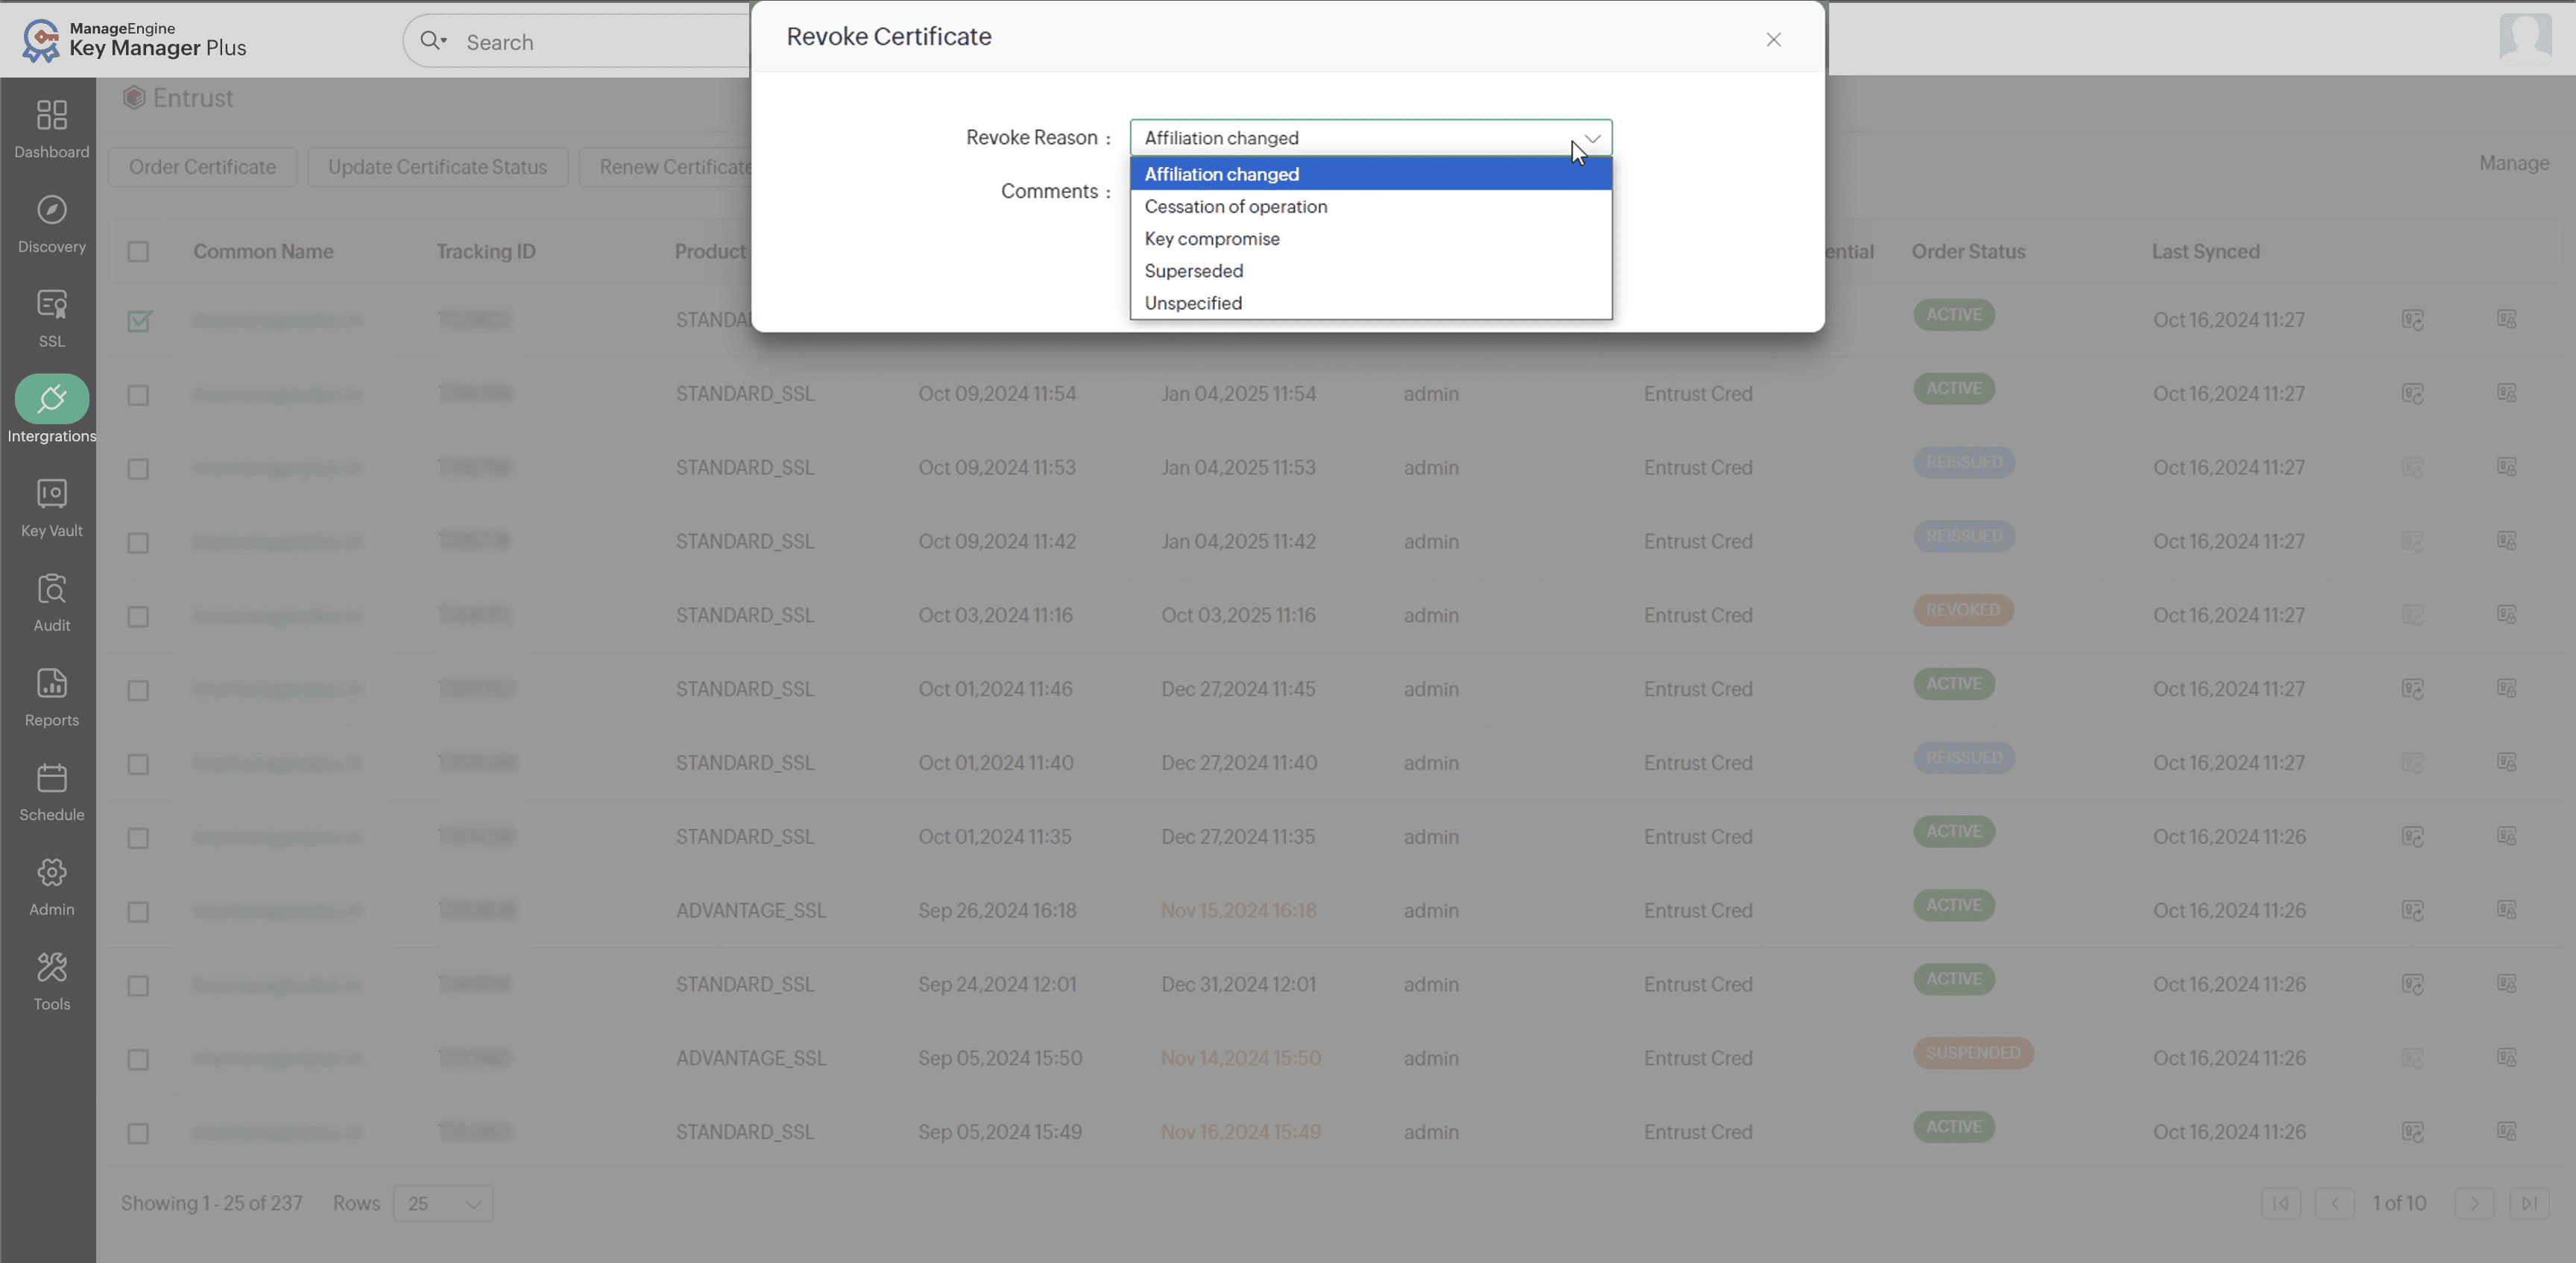Click last-column icon in Dec 27,2024 11:35 row
The height and width of the screenshot is (1263, 2576).
click(2506, 835)
